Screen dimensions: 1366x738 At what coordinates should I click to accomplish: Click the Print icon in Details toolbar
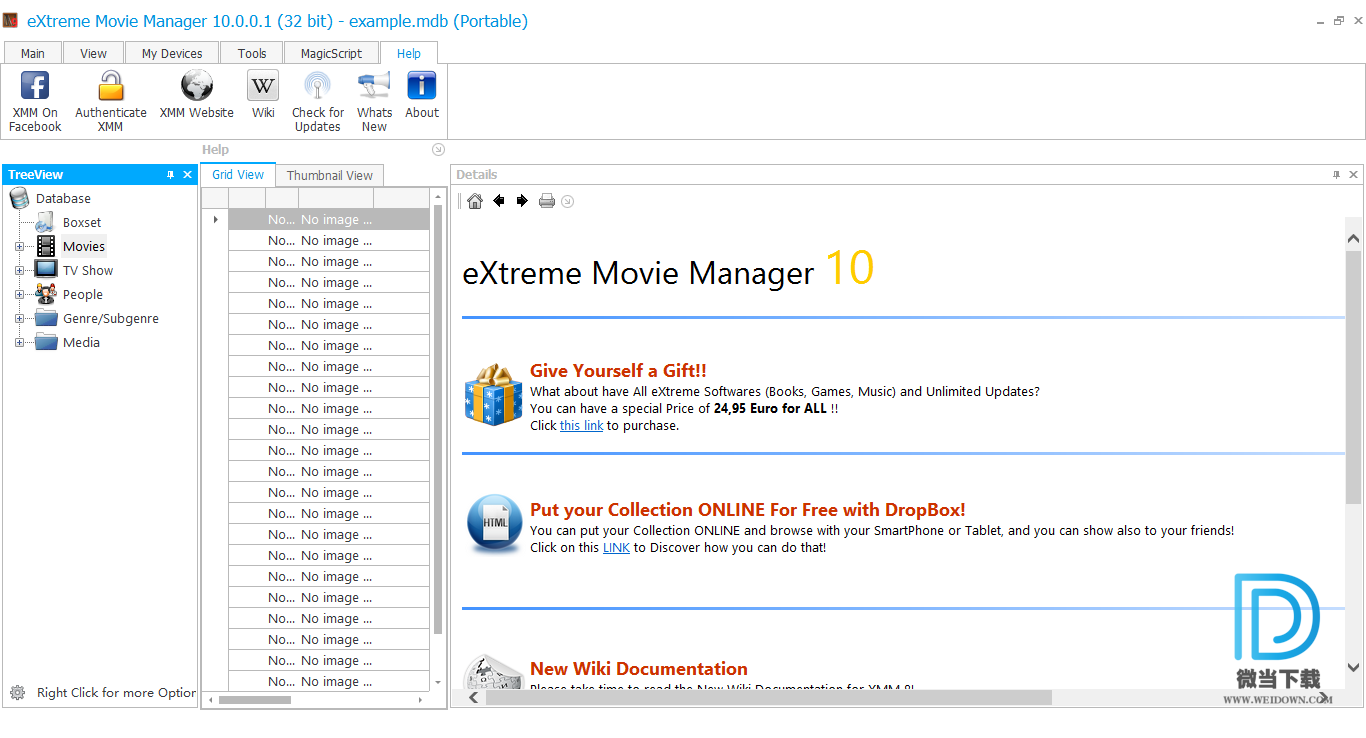(547, 201)
